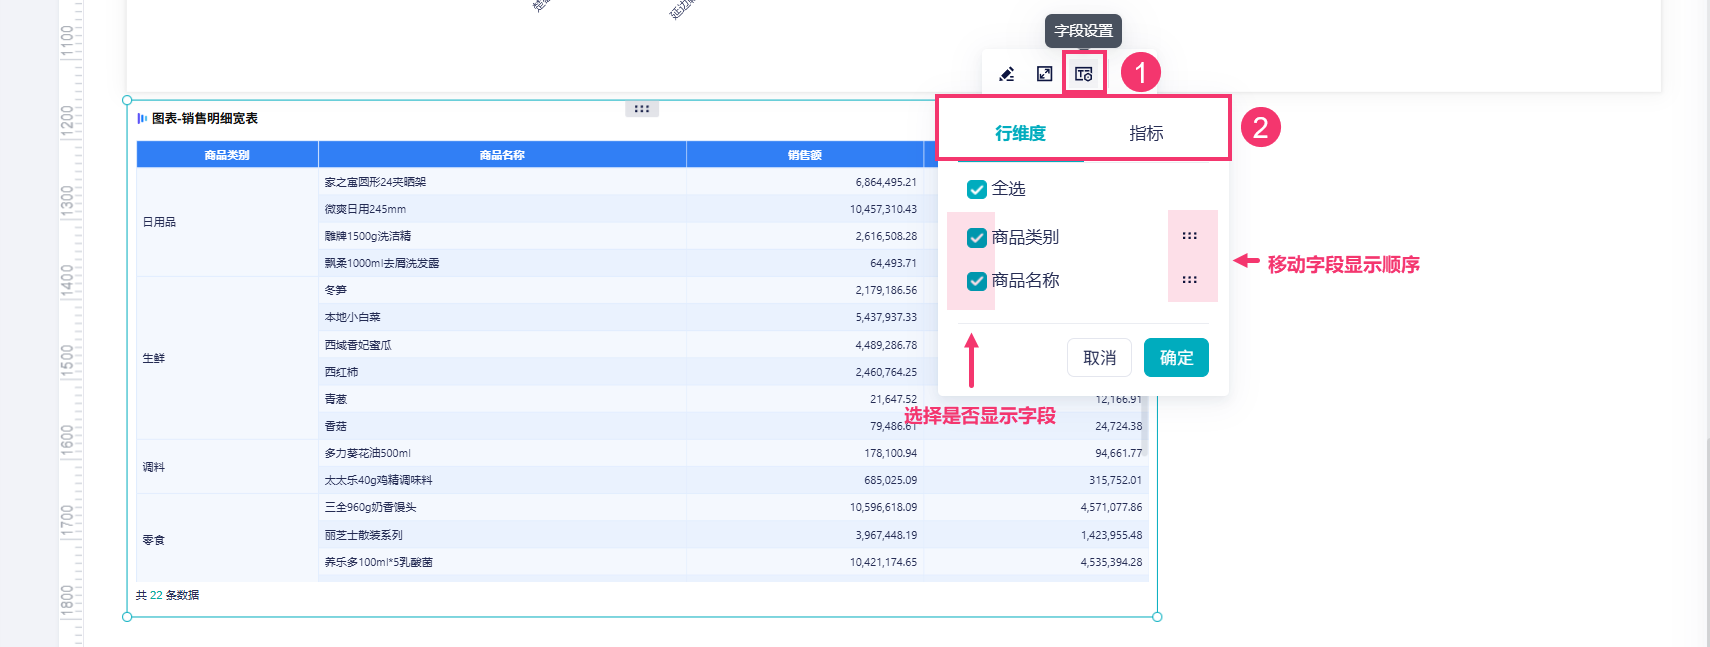1710x647 pixels.
Task: Switch to the 指标 tab
Action: (1146, 133)
